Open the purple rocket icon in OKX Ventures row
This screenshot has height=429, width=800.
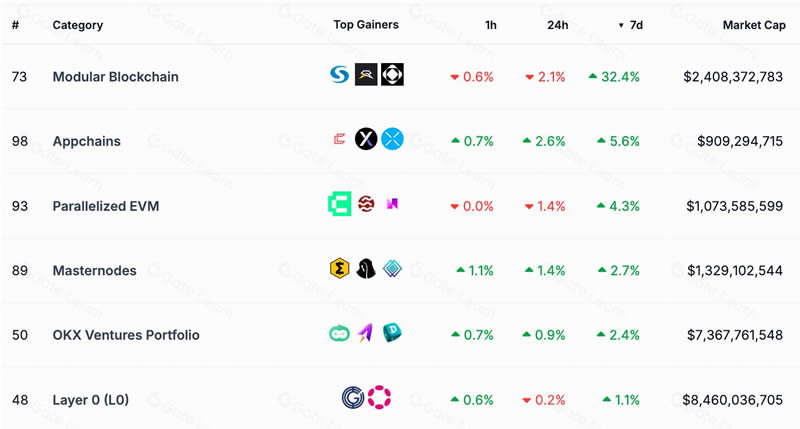coord(365,333)
